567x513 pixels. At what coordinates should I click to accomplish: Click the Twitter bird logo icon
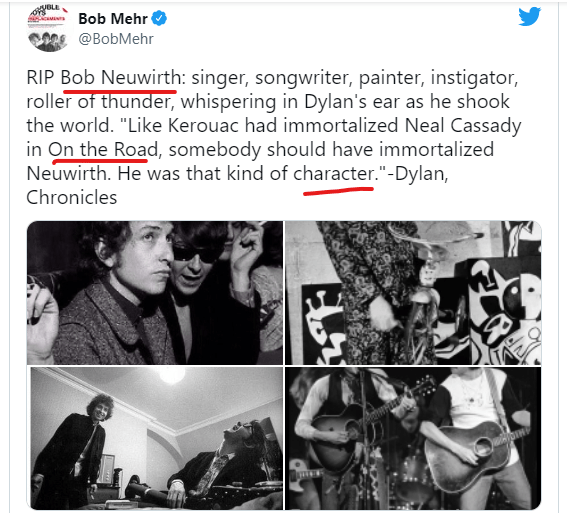[529, 16]
